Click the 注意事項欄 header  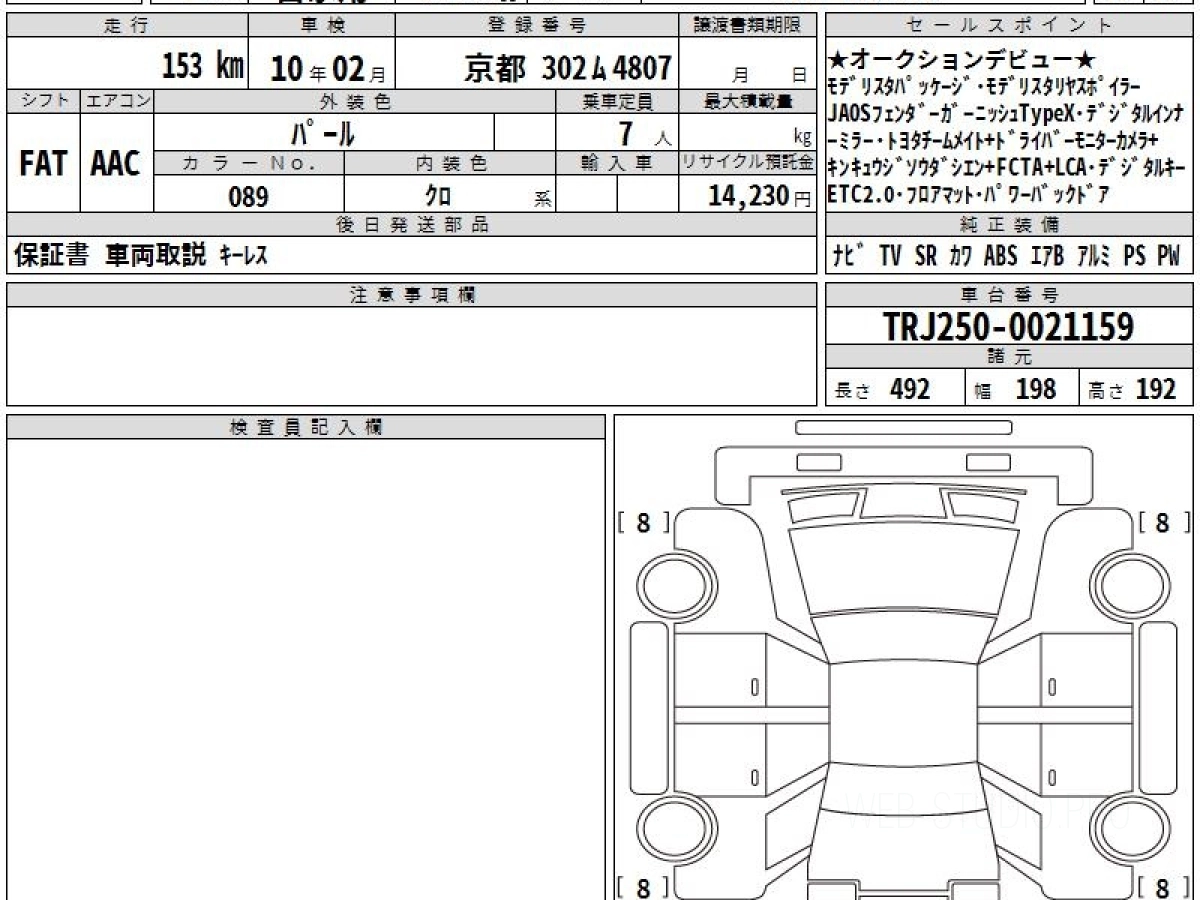tap(411, 294)
